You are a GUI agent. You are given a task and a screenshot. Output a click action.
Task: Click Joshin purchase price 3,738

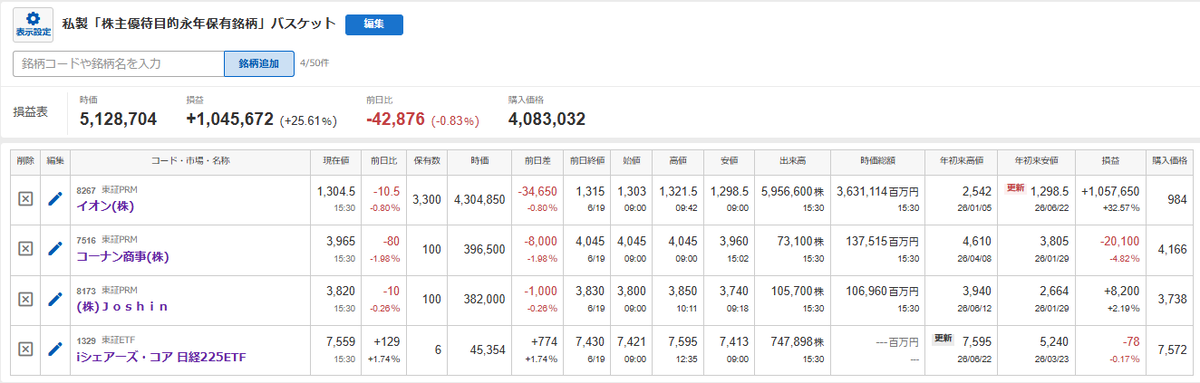(x=1173, y=299)
